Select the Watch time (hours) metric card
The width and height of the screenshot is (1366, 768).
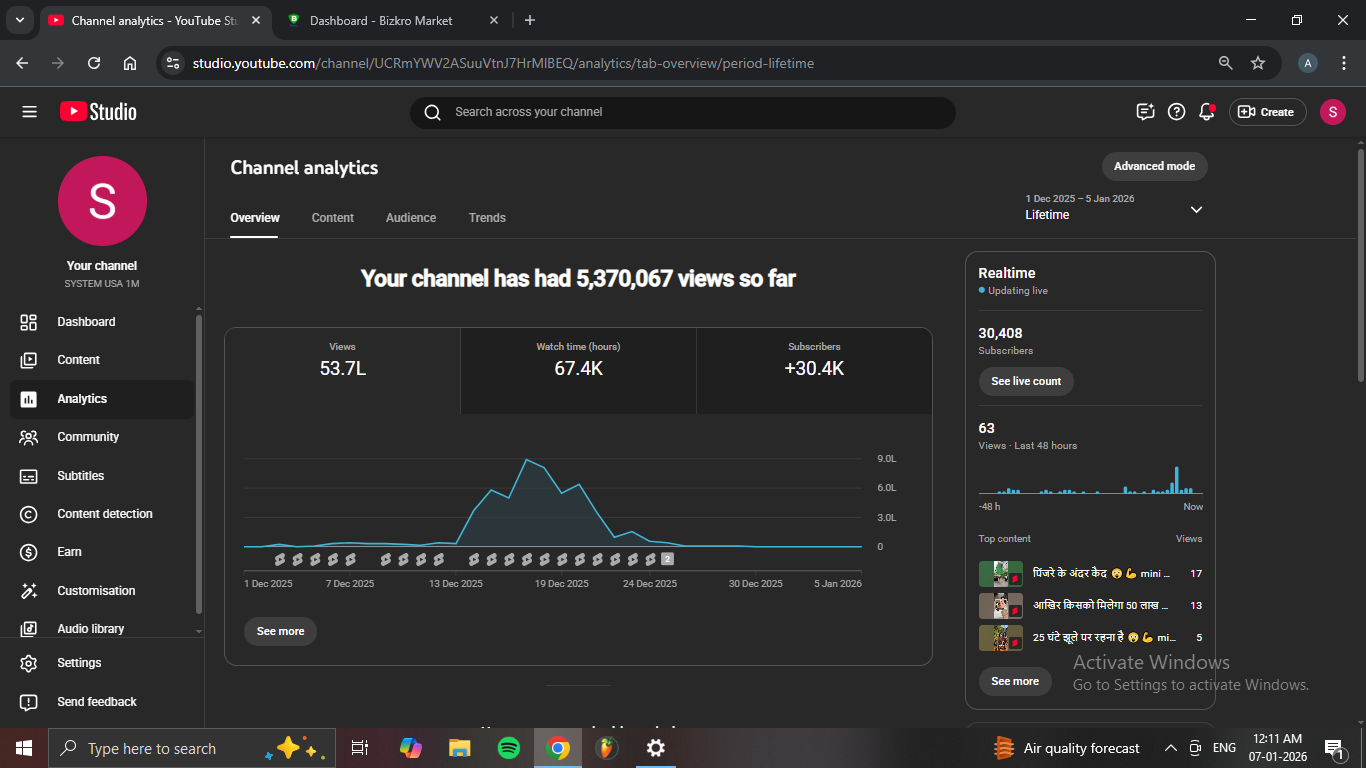coord(578,361)
